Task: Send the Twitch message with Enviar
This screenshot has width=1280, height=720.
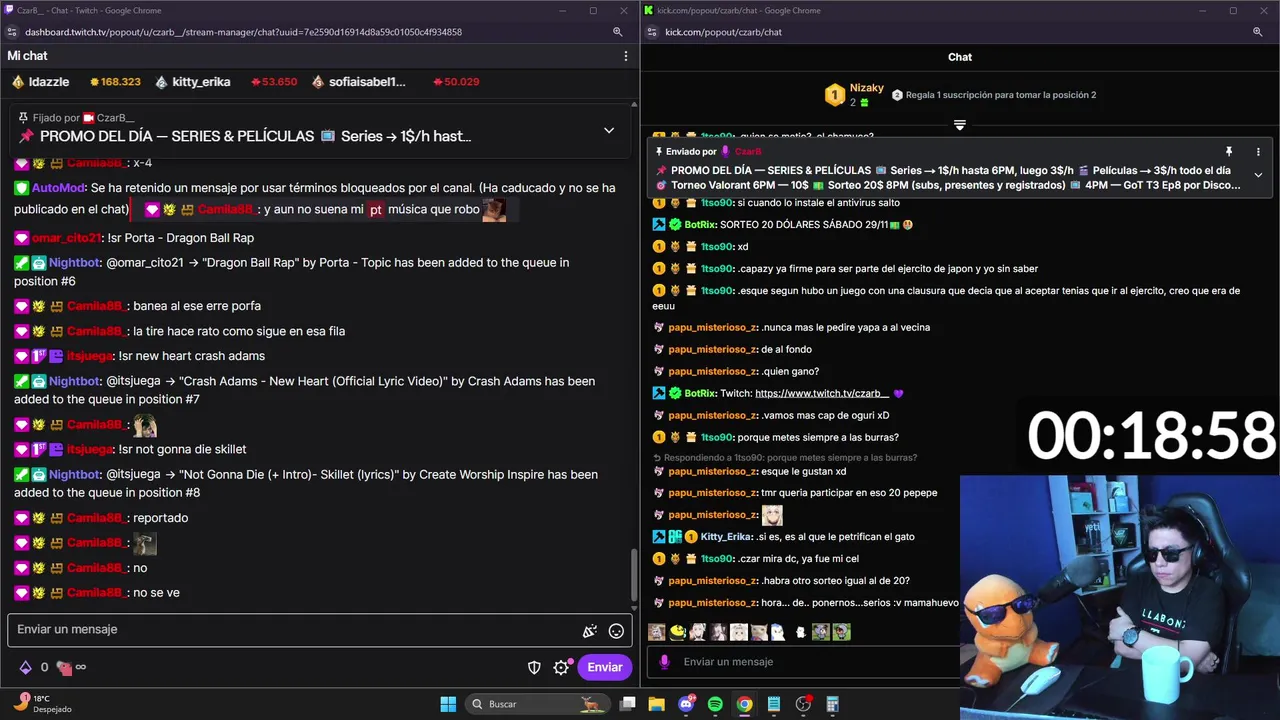Action: click(605, 667)
